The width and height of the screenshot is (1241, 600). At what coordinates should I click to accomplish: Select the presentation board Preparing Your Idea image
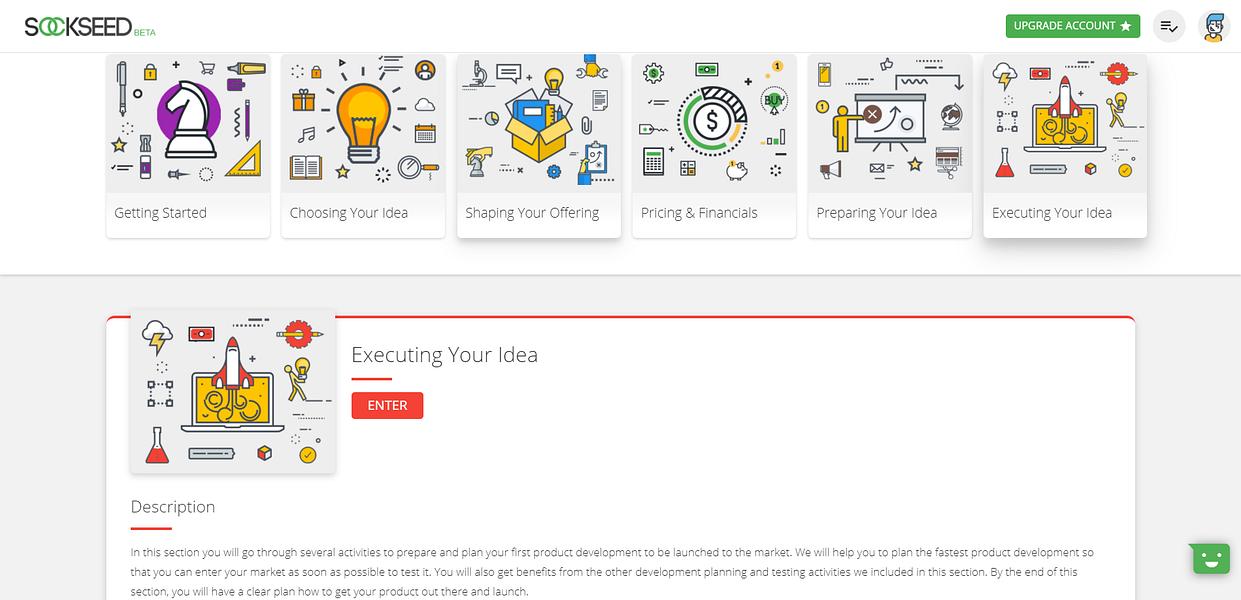(890, 123)
